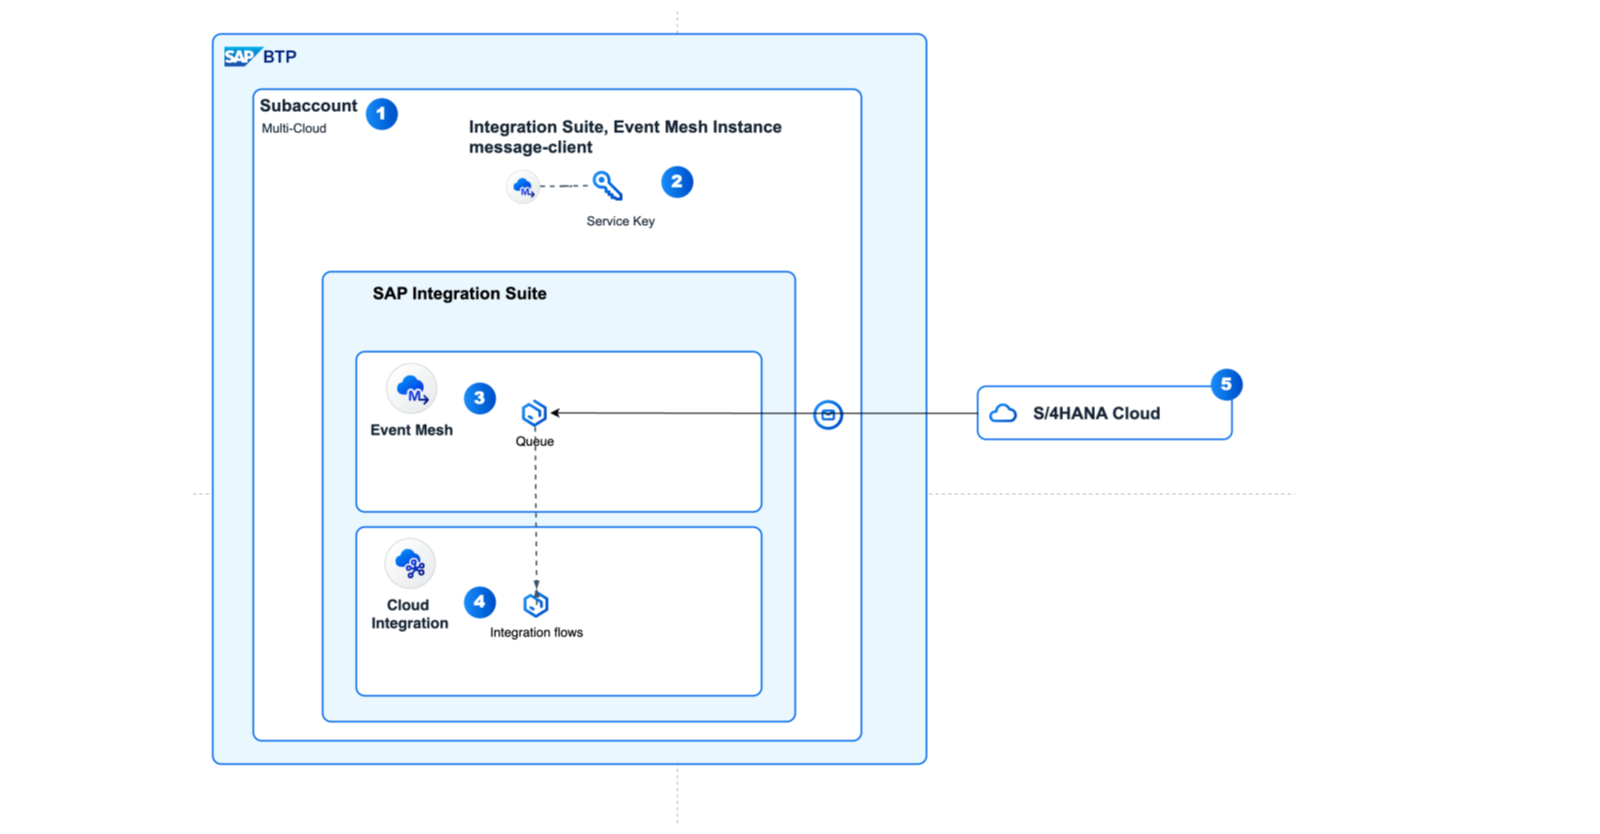The height and width of the screenshot is (834, 1600).
Task: Select the Subaccount label
Action: pyautogui.click(x=308, y=106)
